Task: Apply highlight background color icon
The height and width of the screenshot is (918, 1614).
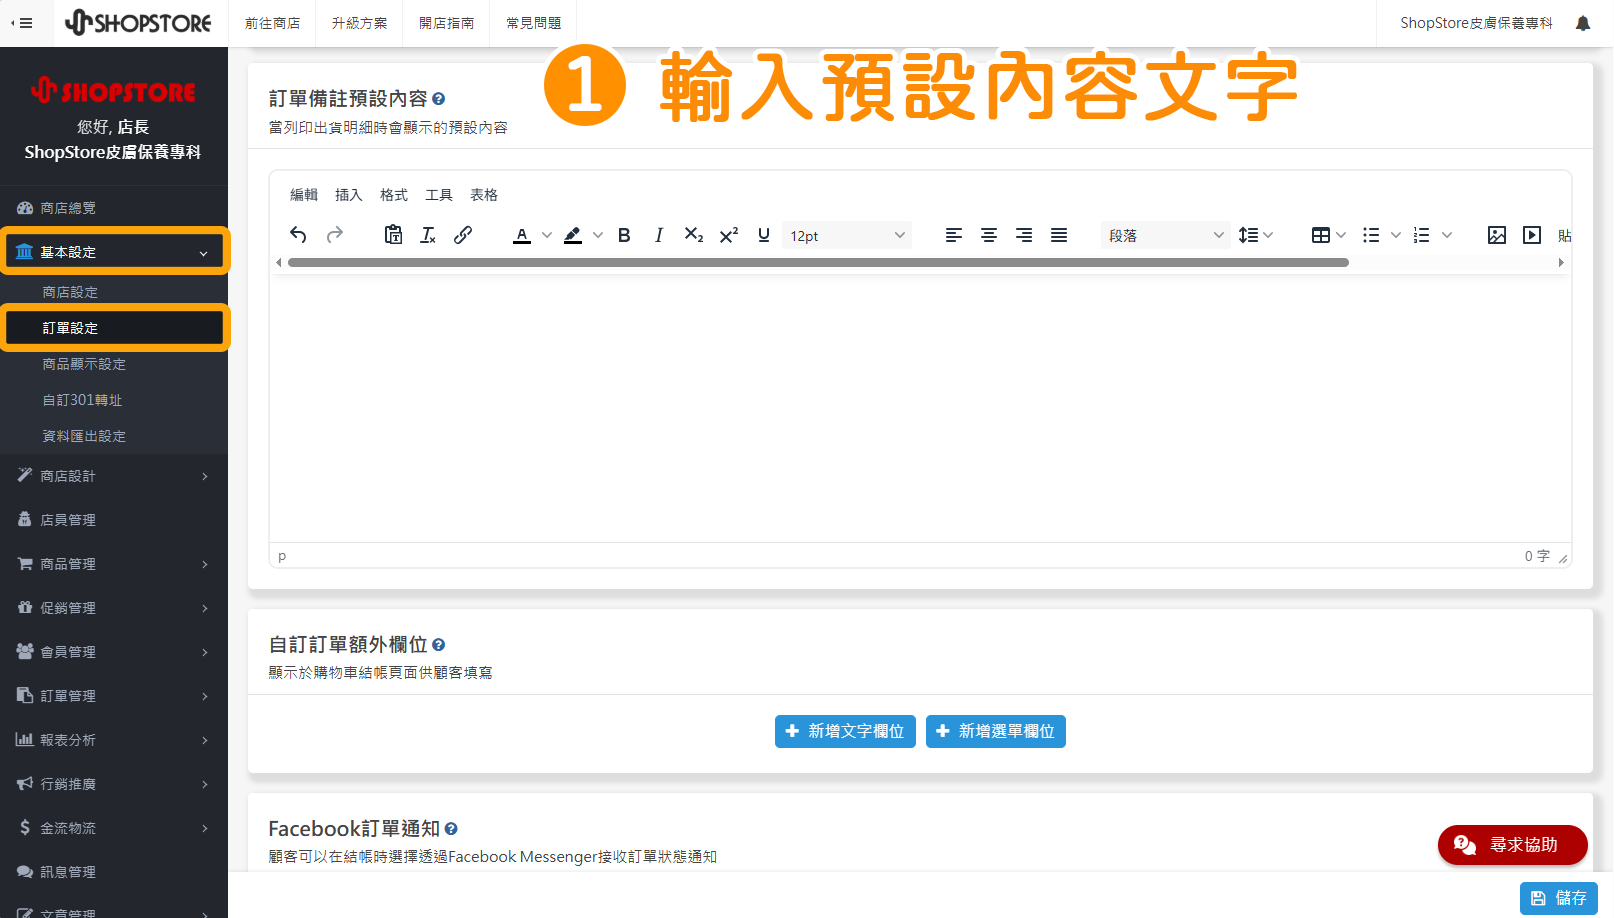Action: tap(573, 235)
